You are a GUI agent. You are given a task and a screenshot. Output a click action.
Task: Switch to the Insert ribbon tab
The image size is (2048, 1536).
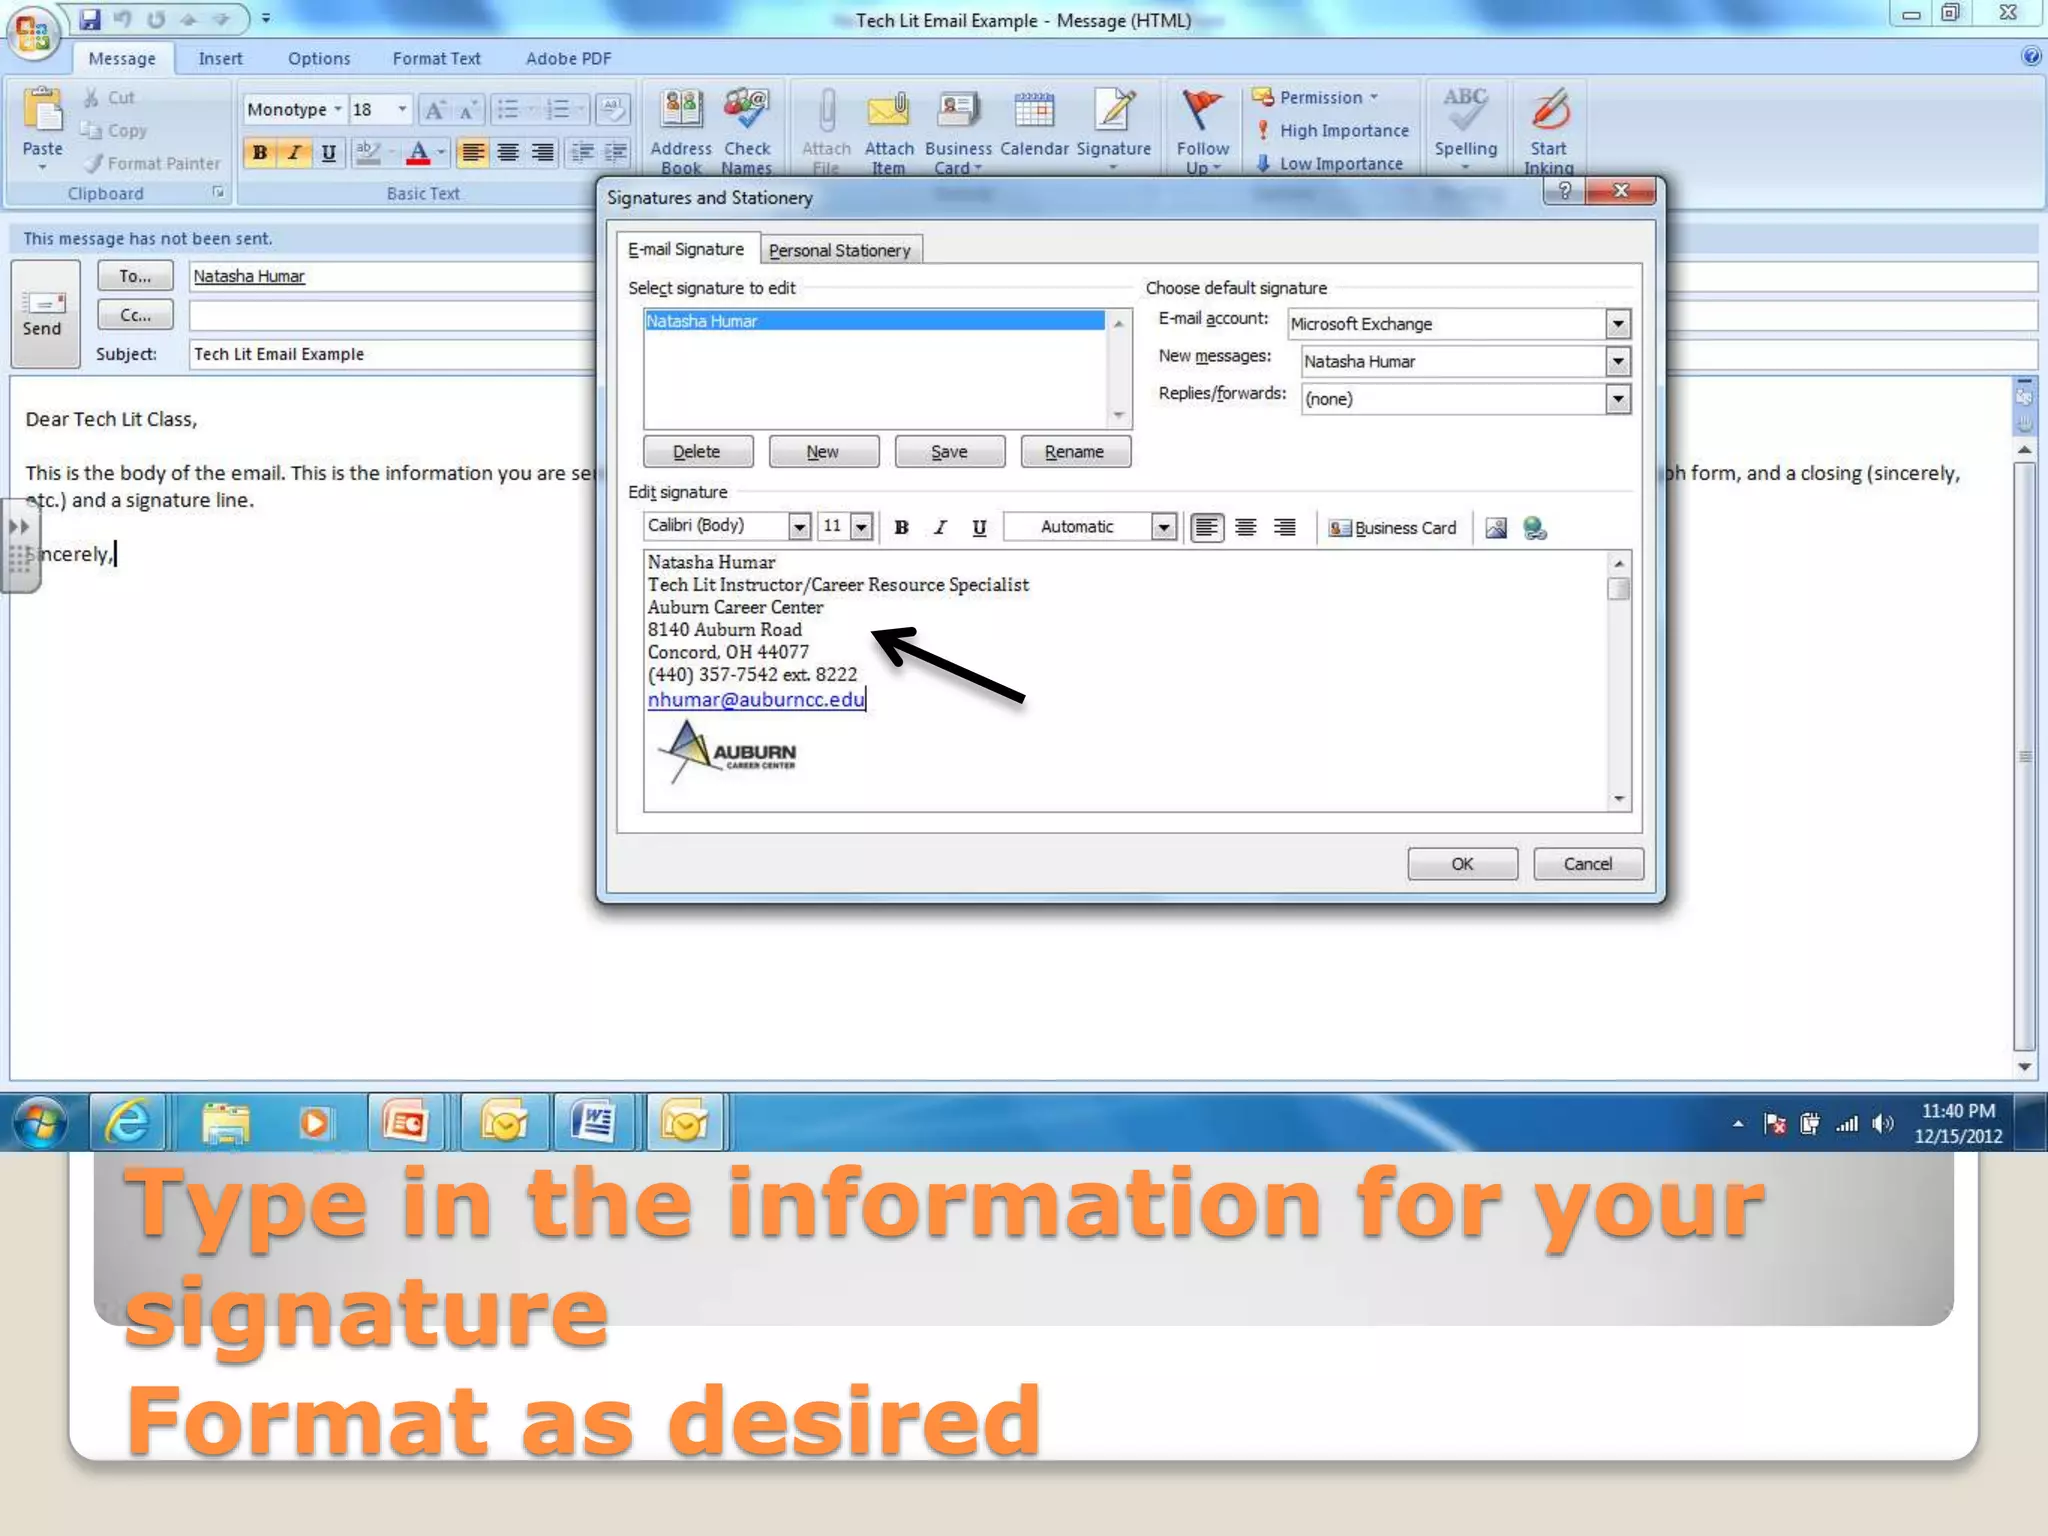(x=220, y=58)
